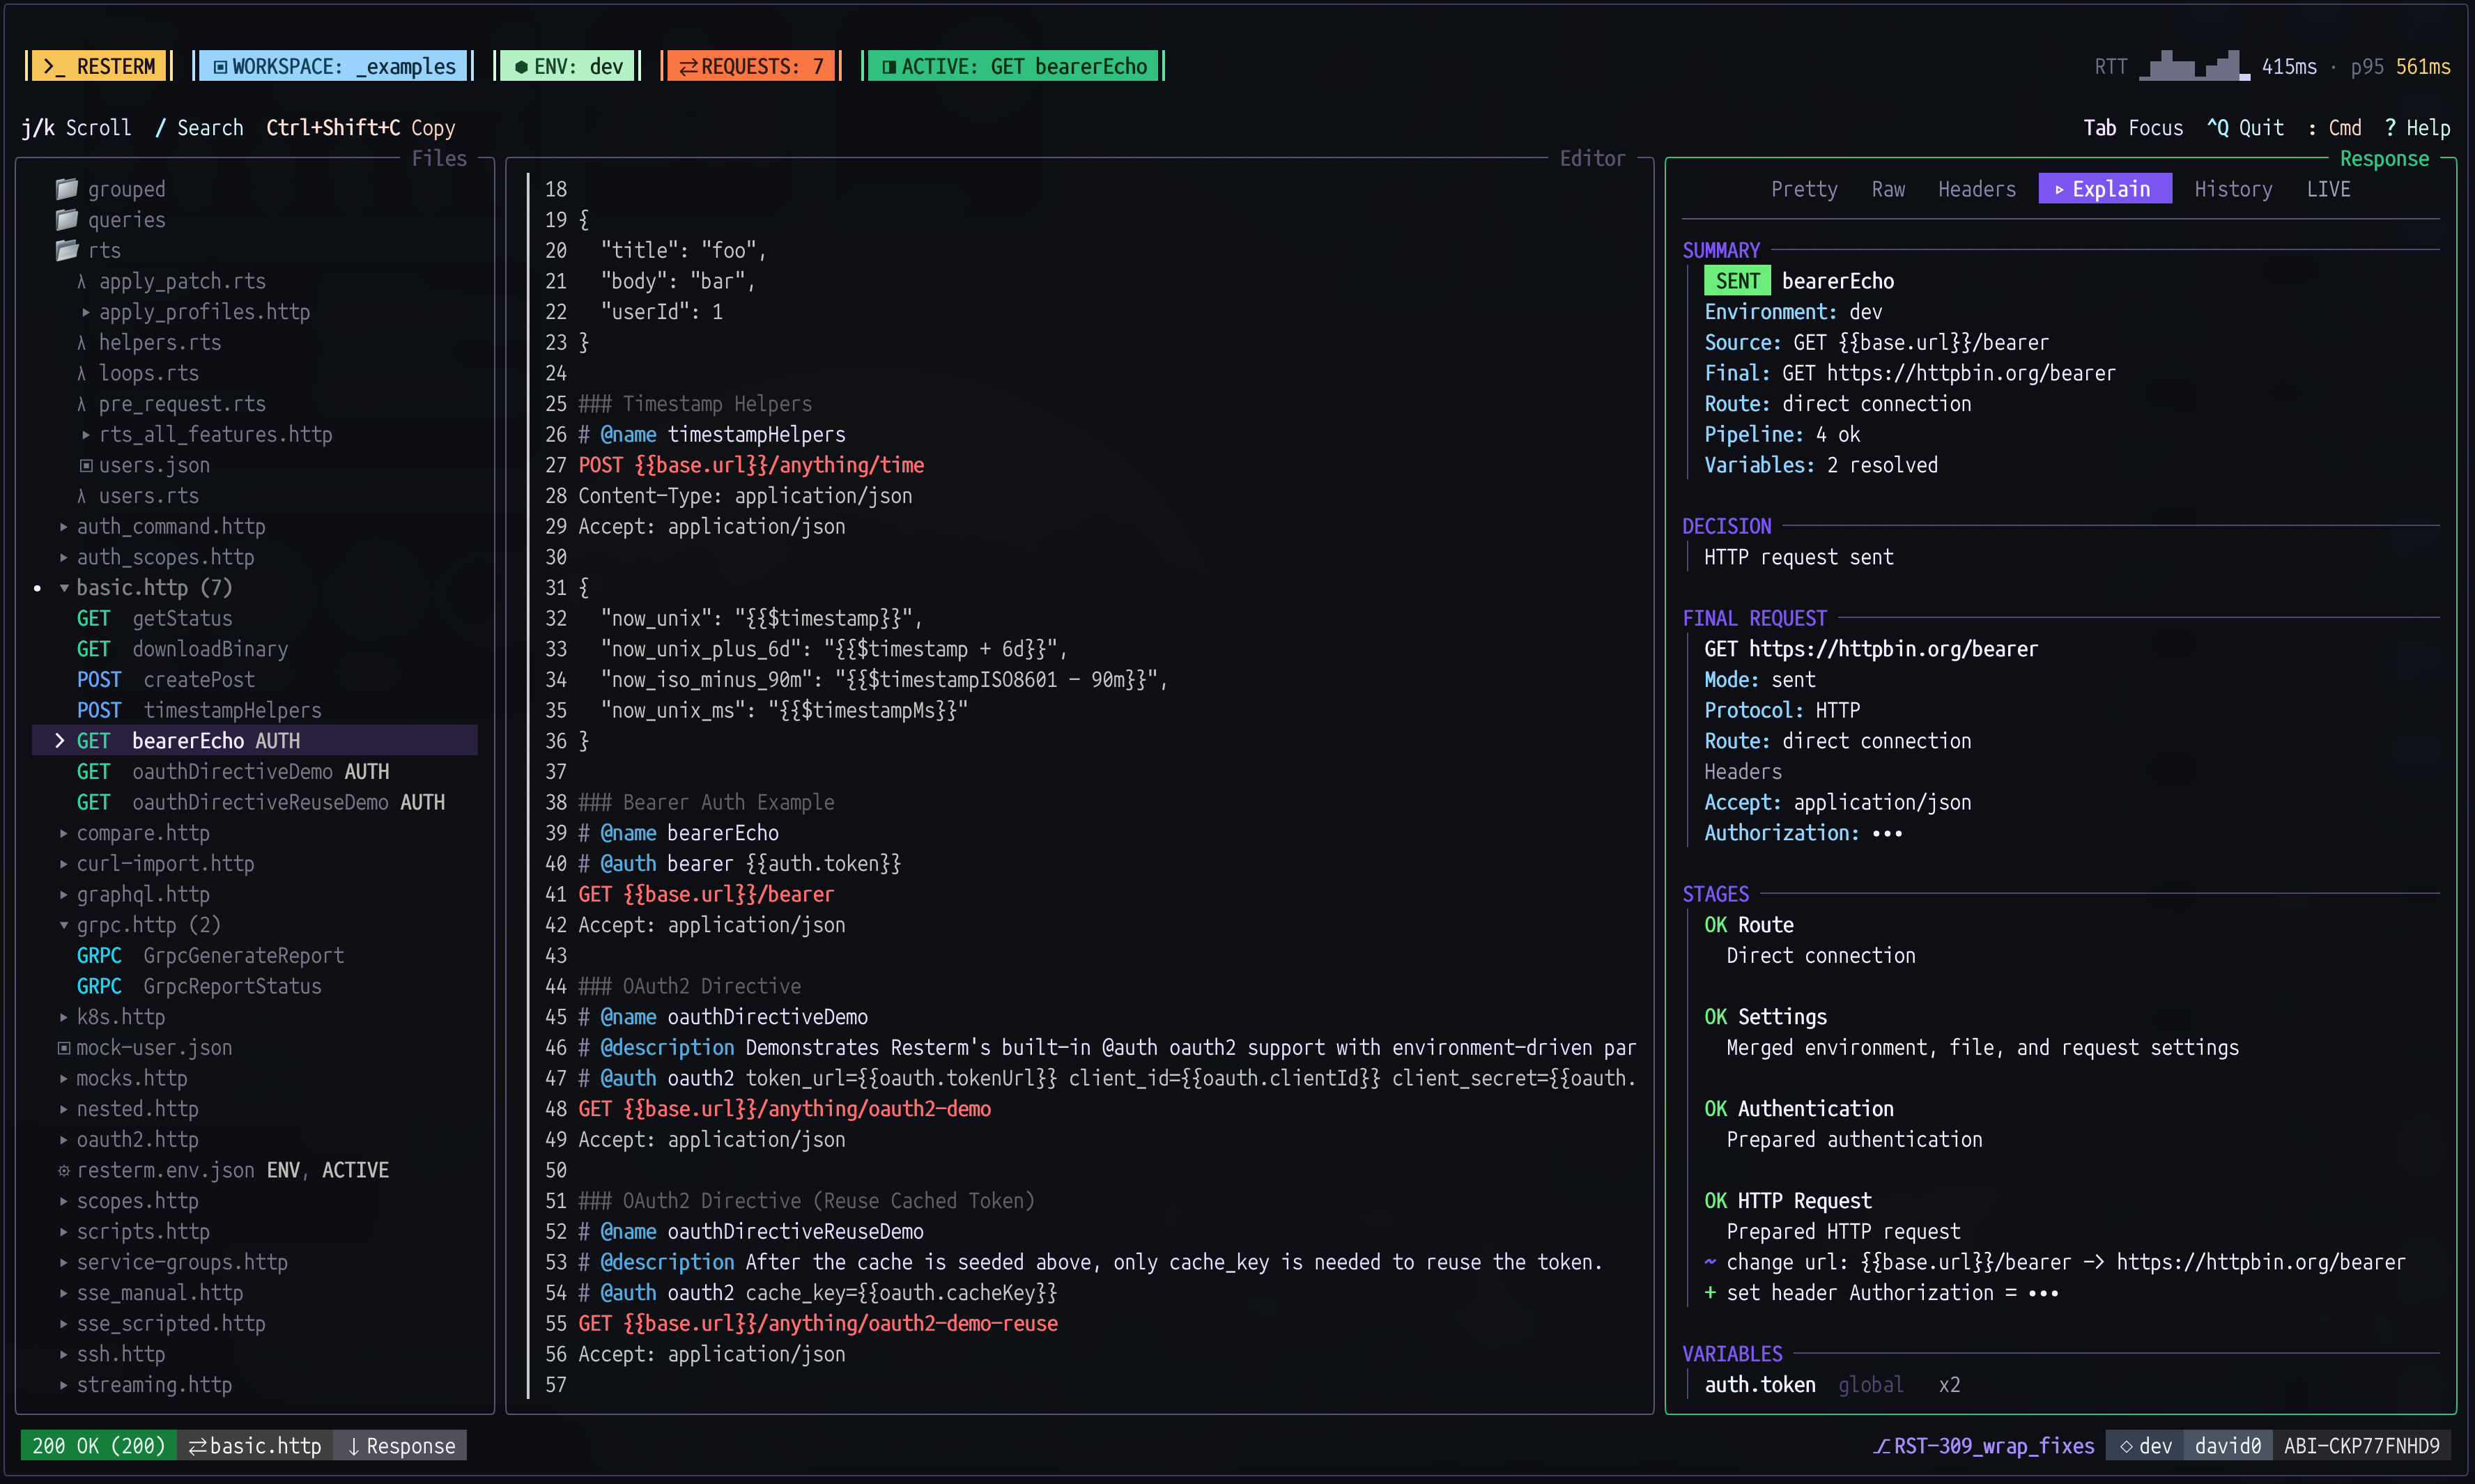
Task: Click the REQUESTS 7 badge
Action: click(751, 66)
